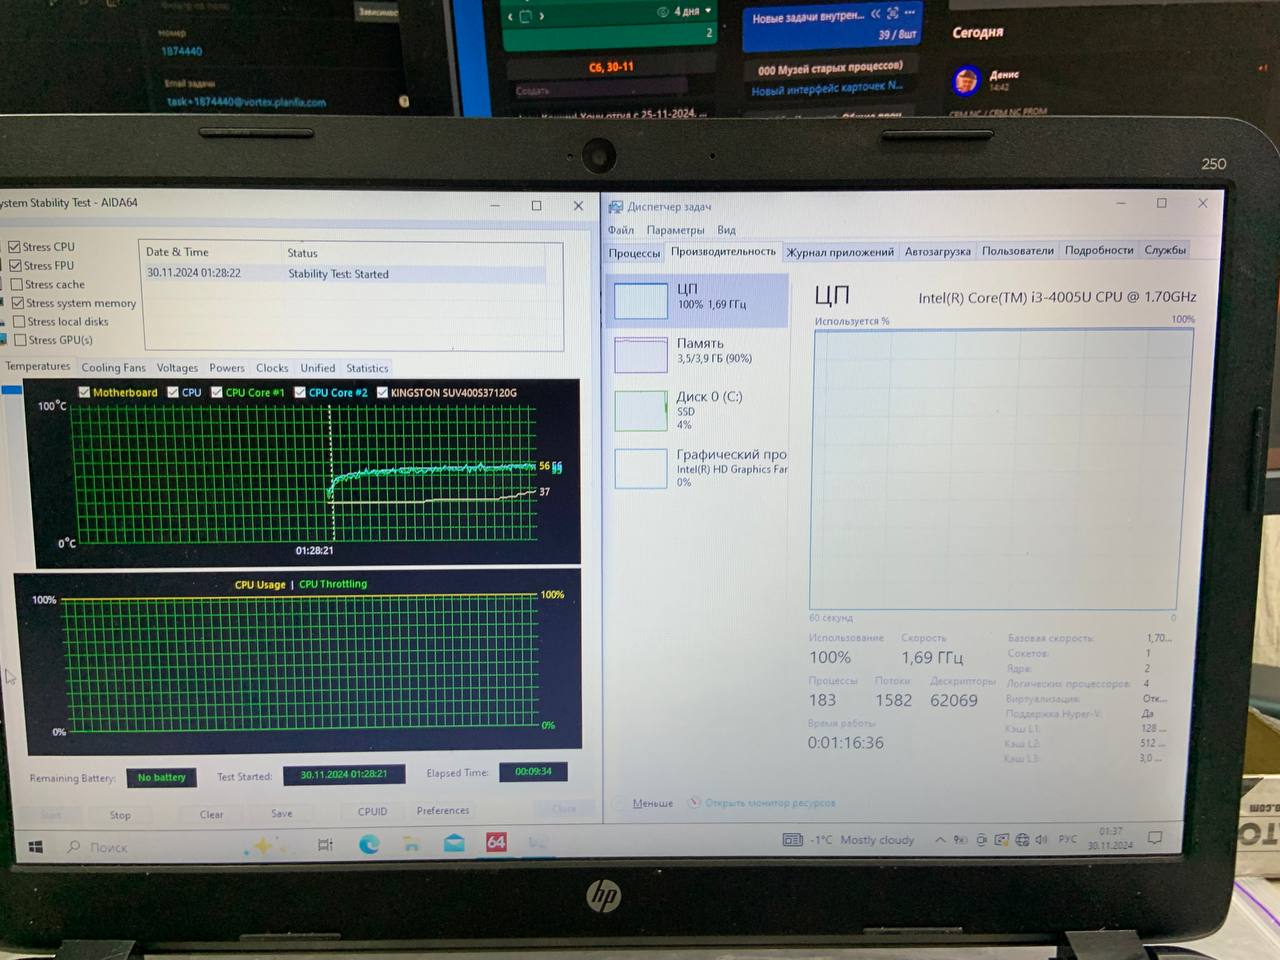Expand hidden system tray icons chevron

point(940,840)
